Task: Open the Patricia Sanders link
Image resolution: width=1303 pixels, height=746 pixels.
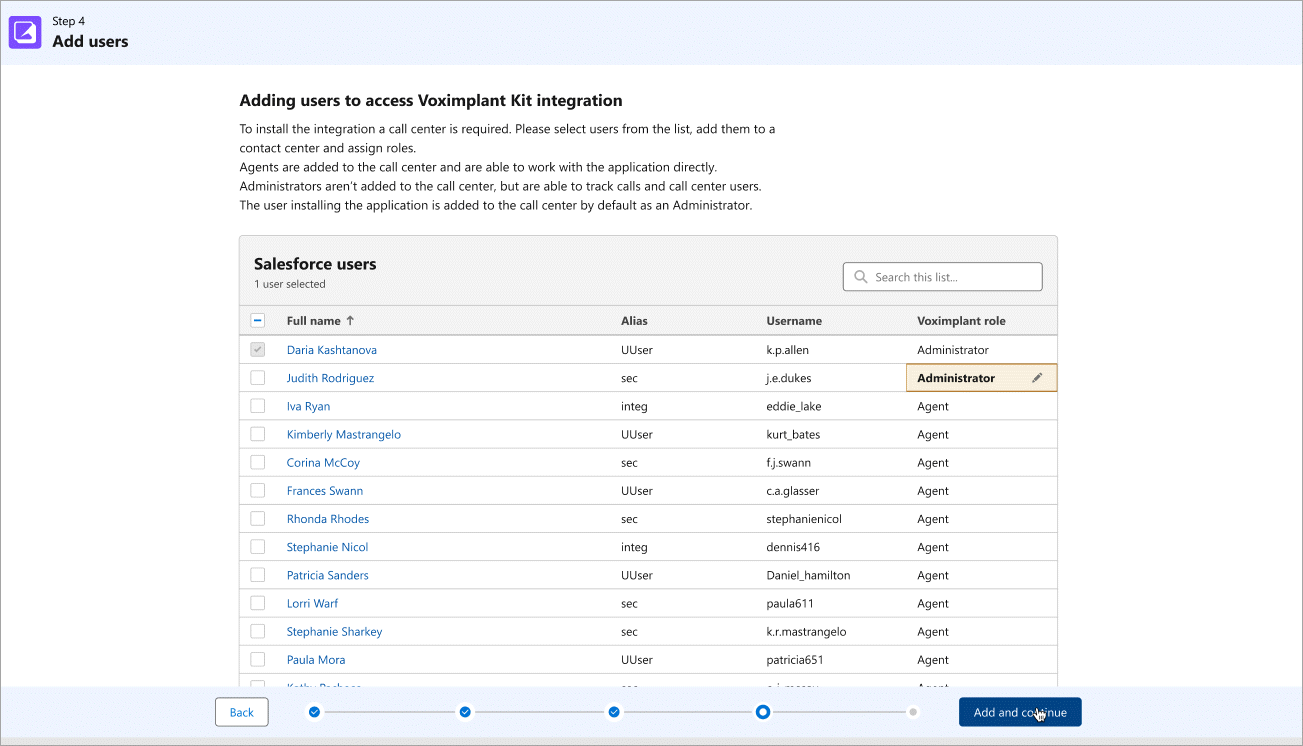Action: (x=328, y=575)
